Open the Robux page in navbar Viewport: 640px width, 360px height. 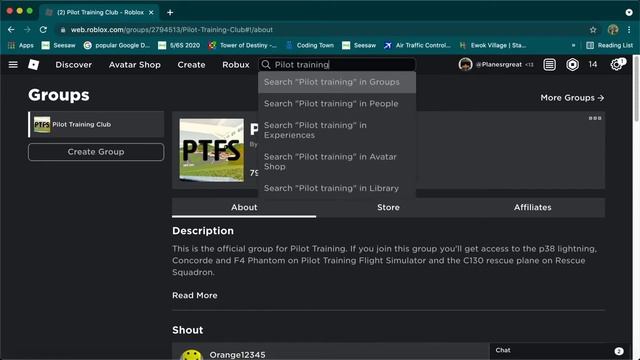(236, 64)
